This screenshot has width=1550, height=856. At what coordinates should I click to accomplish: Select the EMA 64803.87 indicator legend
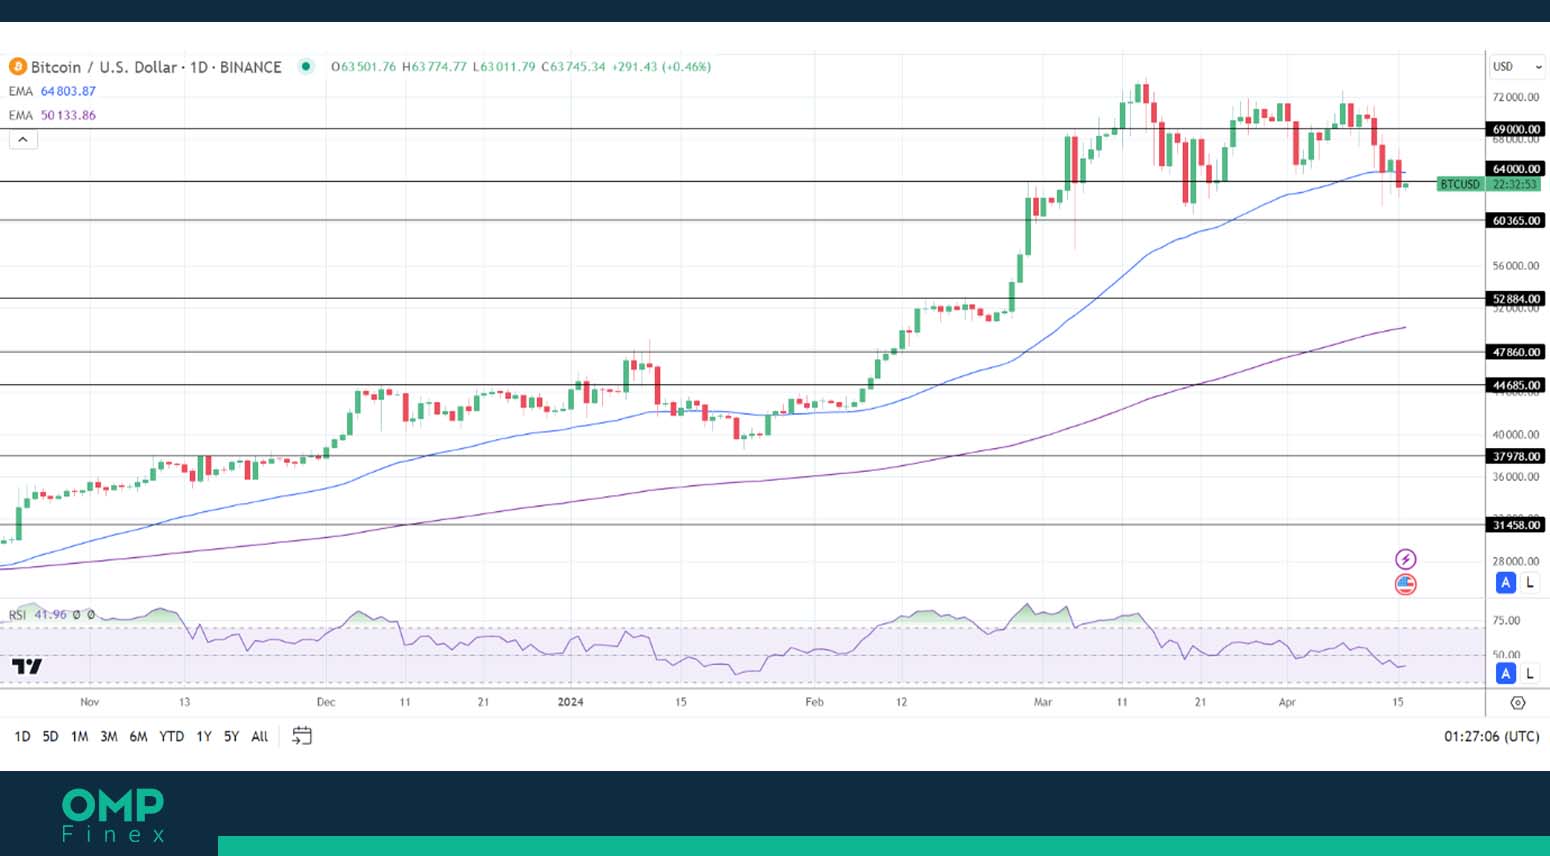[52, 91]
